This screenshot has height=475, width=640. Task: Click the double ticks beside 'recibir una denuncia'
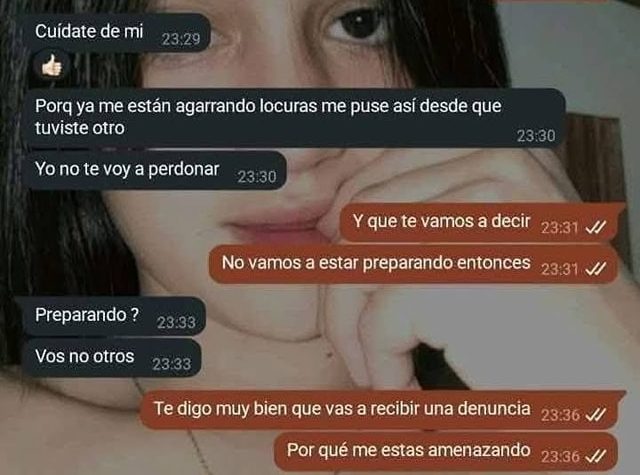pyautogui.click(x=596, y=415)
